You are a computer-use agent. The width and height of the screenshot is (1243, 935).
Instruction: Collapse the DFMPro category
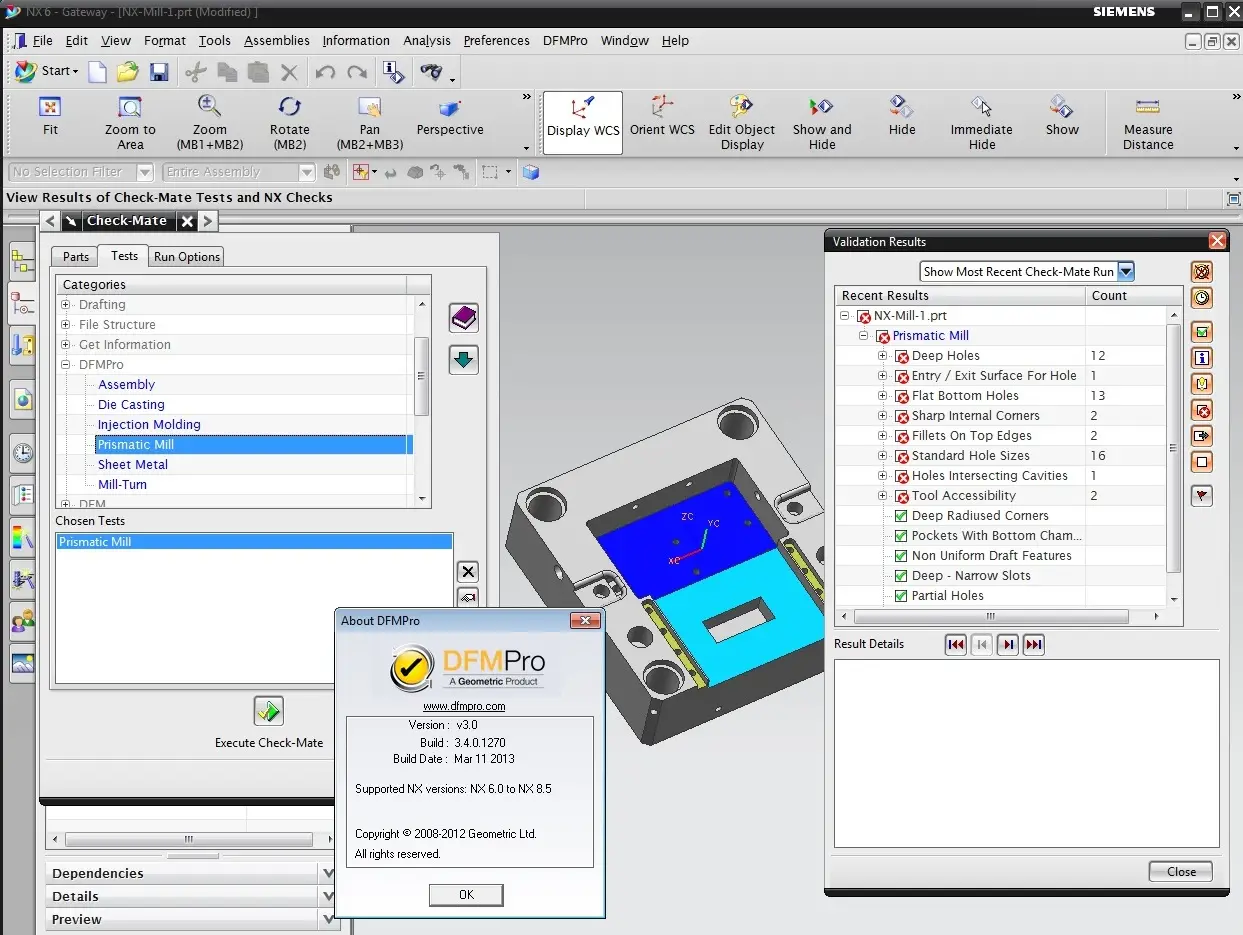(x=66, y=365)
